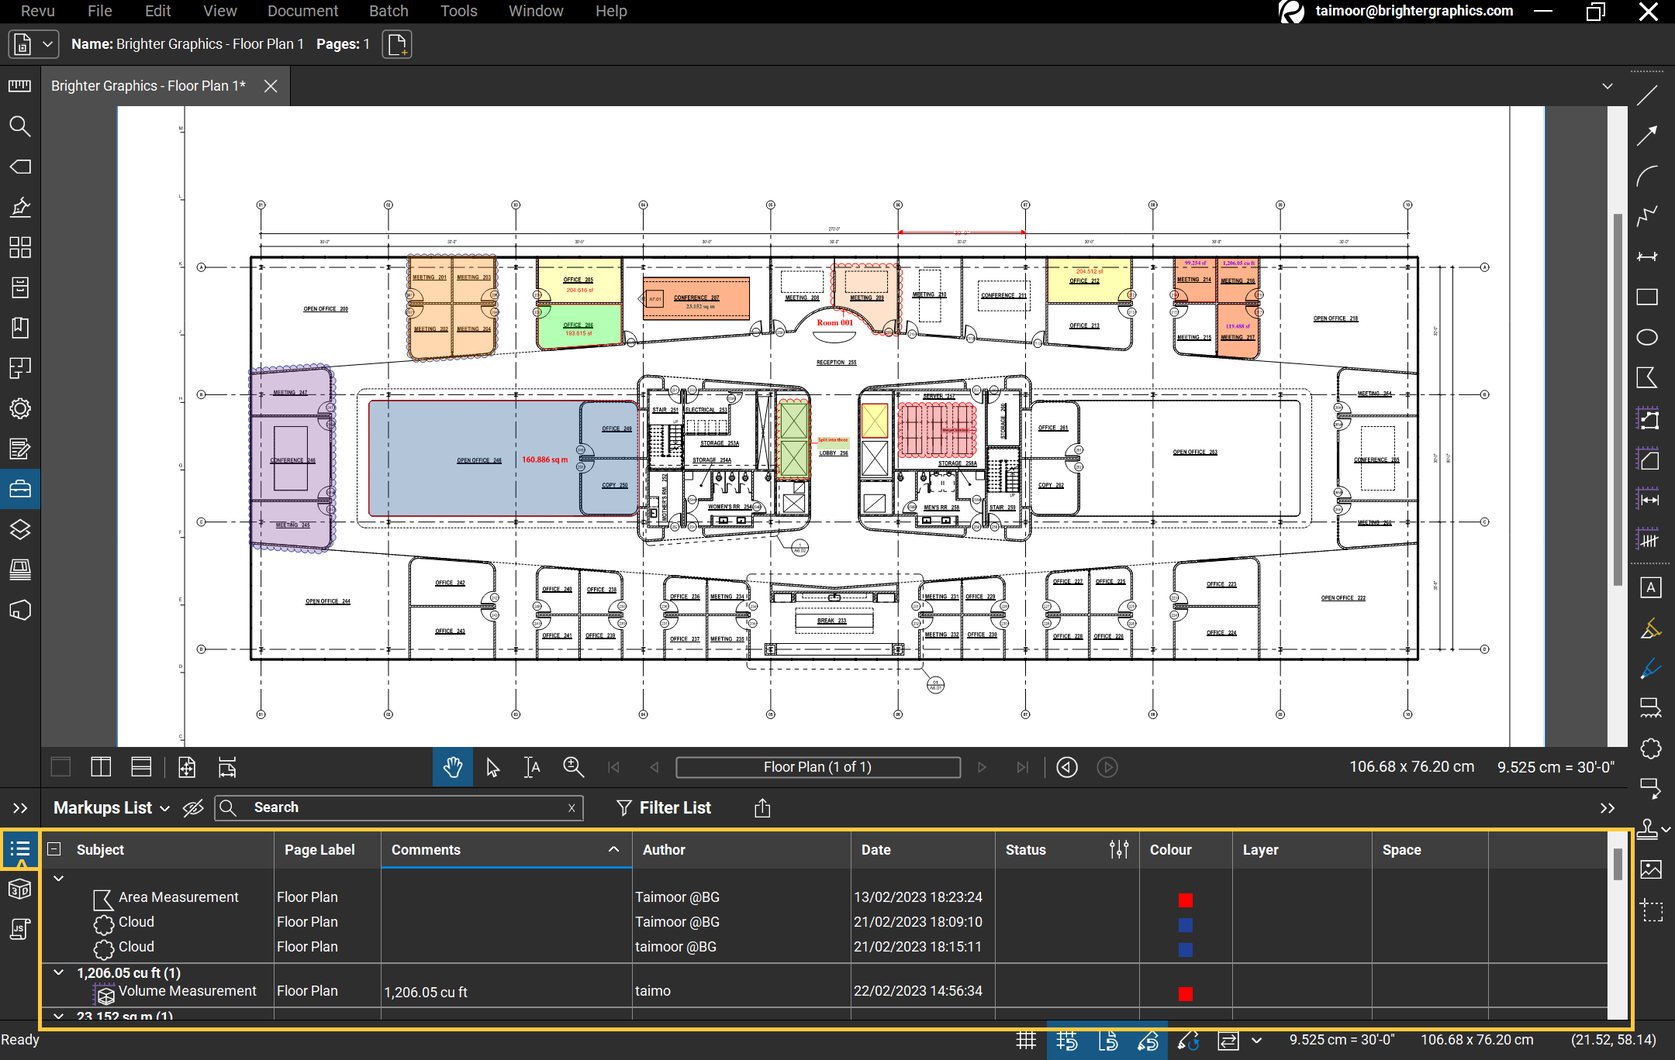1675x1060 pixels.
Task: Click inside the markups Search field
Action: tap(400, 808)
